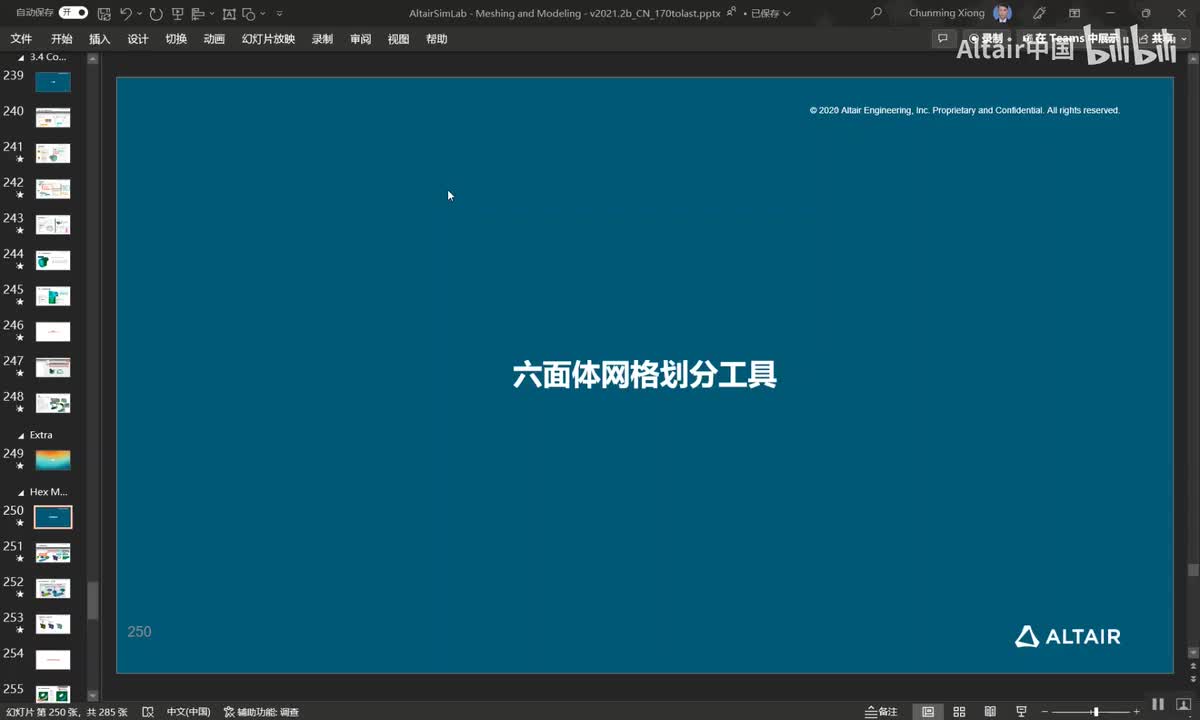The image size is (1200, 720).
Task: Collapse the 'Hex M...' section in slide panel
Action: pos(22,493)
